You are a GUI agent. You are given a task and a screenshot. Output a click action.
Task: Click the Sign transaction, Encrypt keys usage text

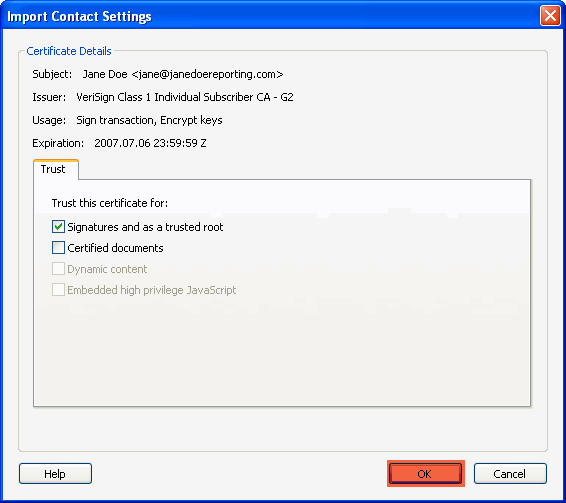[x=149, y=120]
